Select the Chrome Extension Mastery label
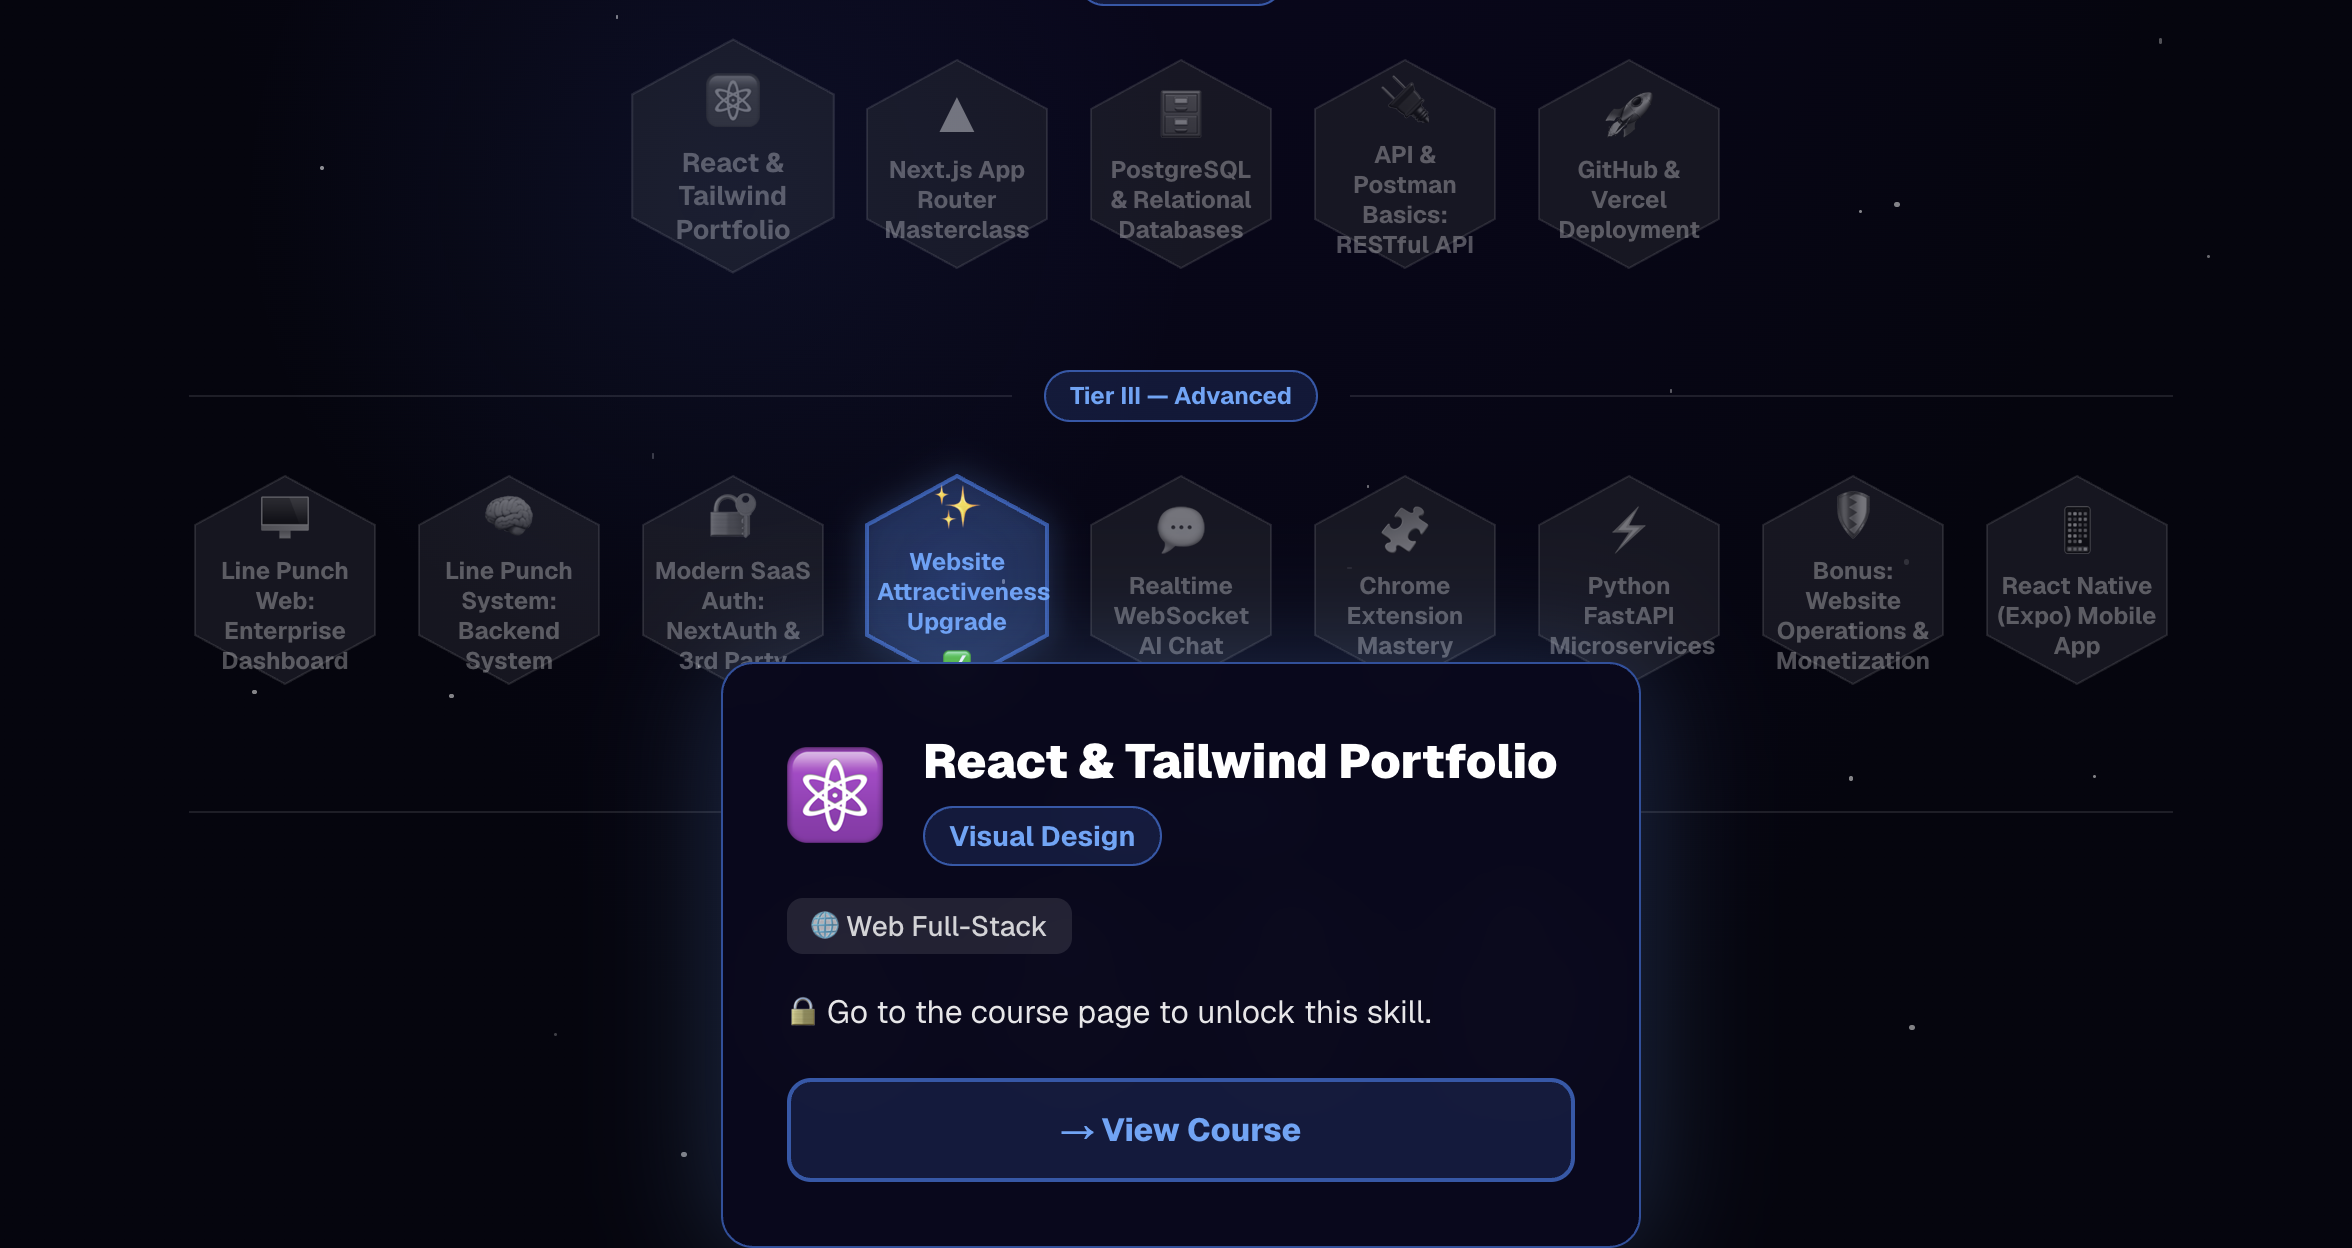Image resolution: width=2352 pixels, height=1248 pixels. click(x=1405, y=616)
